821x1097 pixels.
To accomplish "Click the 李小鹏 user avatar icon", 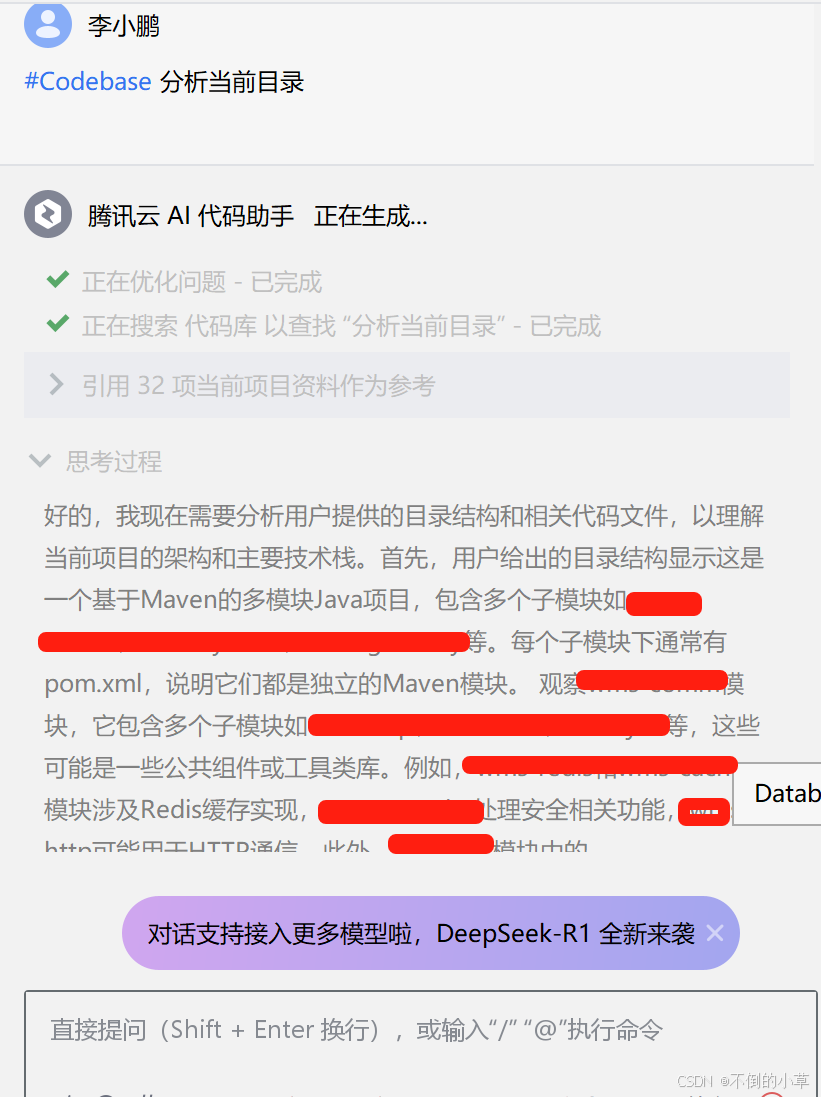I will [48, 24].
